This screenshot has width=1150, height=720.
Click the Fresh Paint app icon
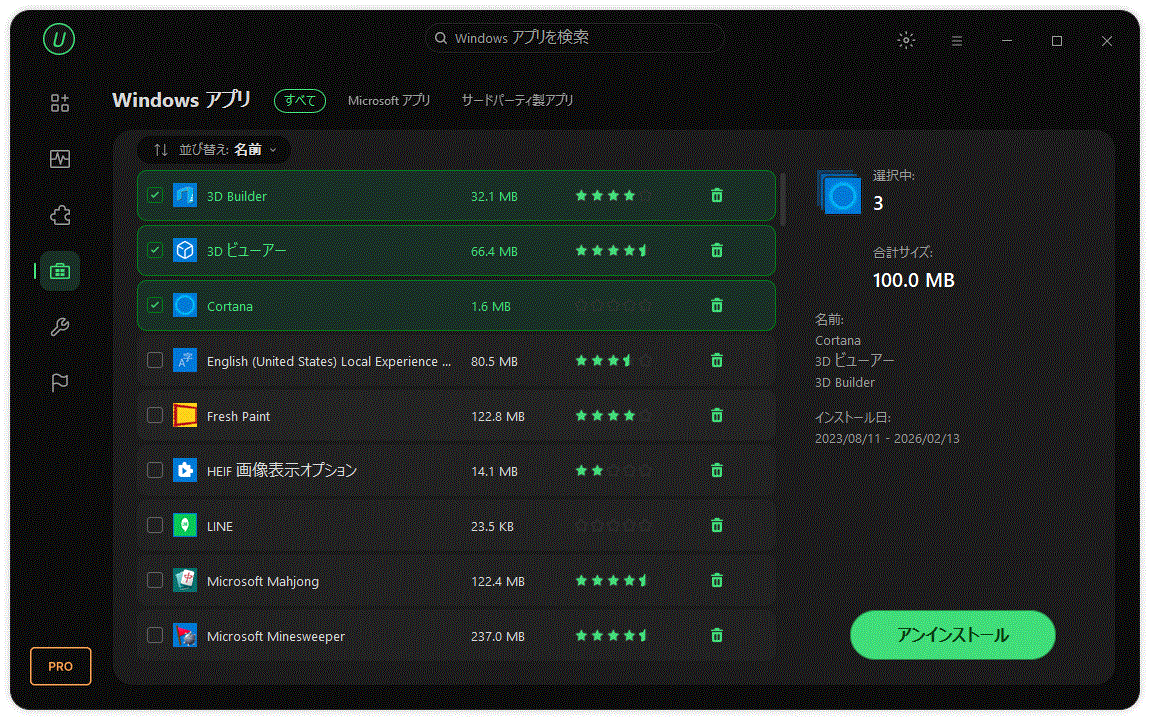185,415
